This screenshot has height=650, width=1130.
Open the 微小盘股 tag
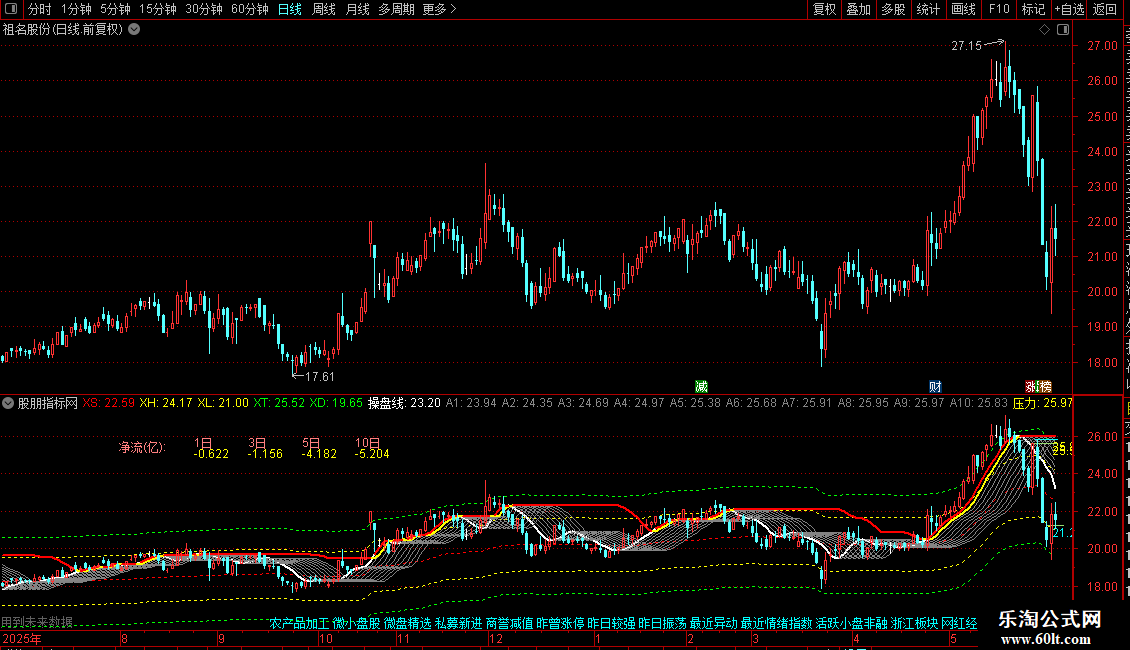coord(356,623)
